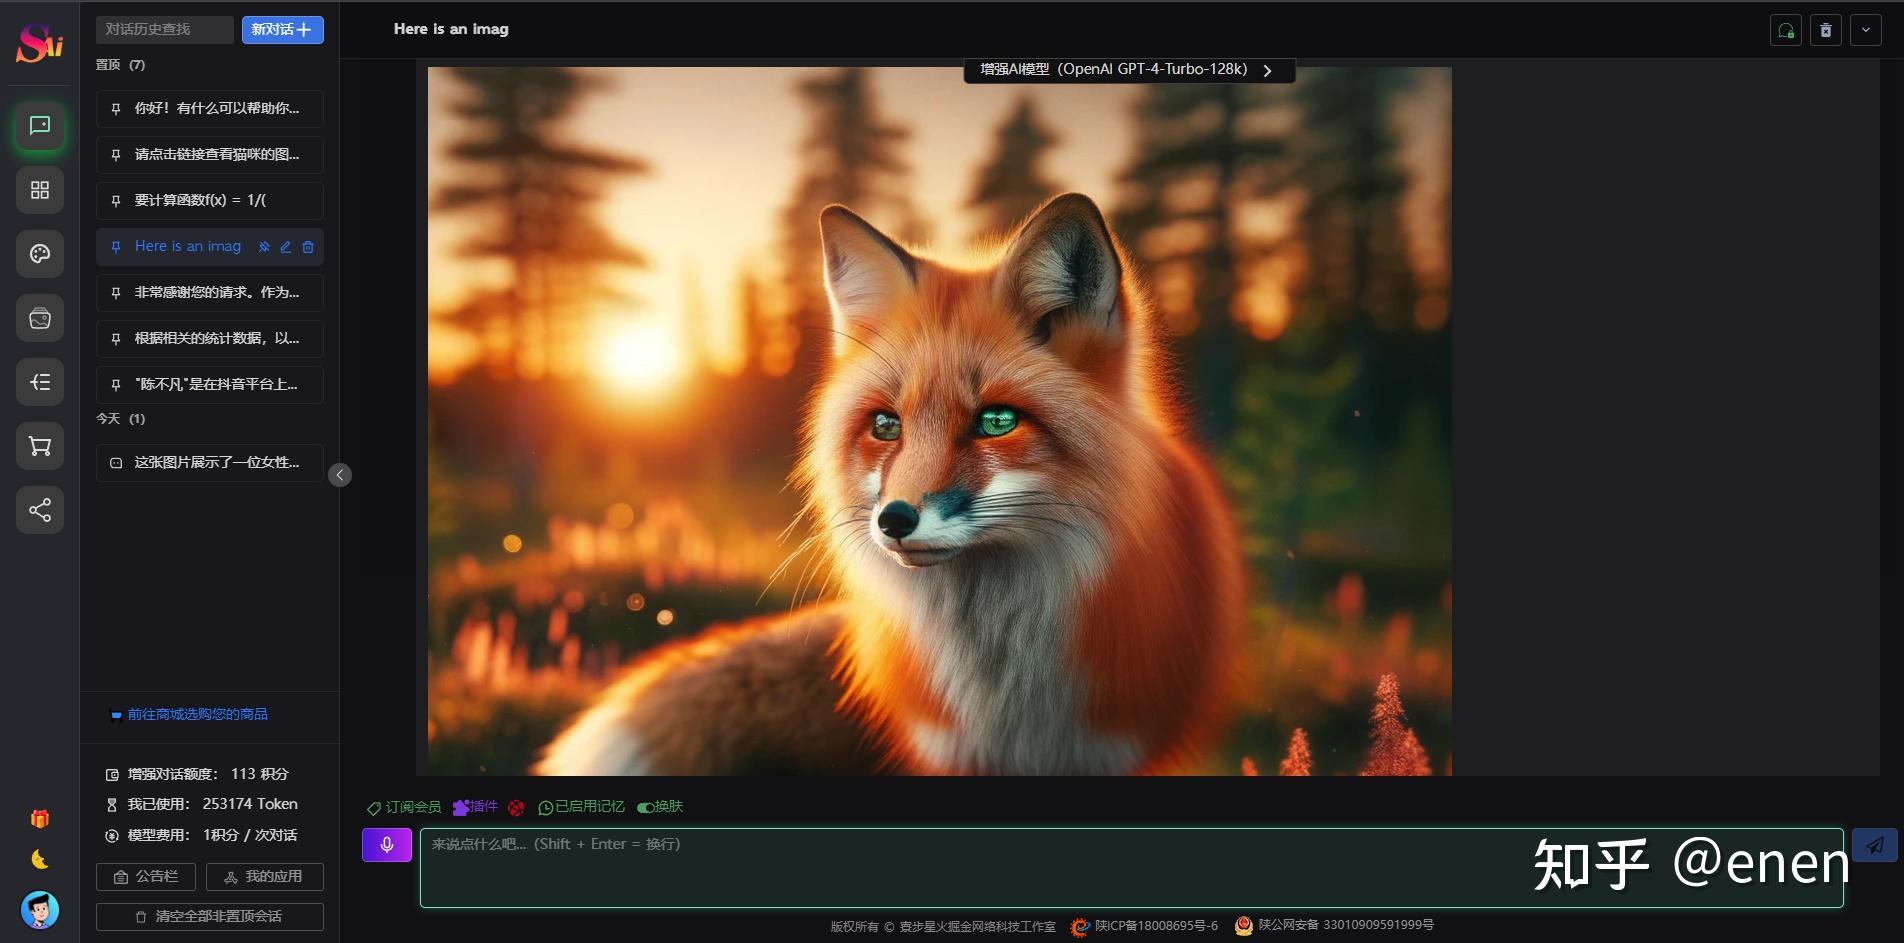This screenshot has width=1904, height=943.
Task: Select the chat conversations icon in the sidebar
Action: (x=39, y=126)
